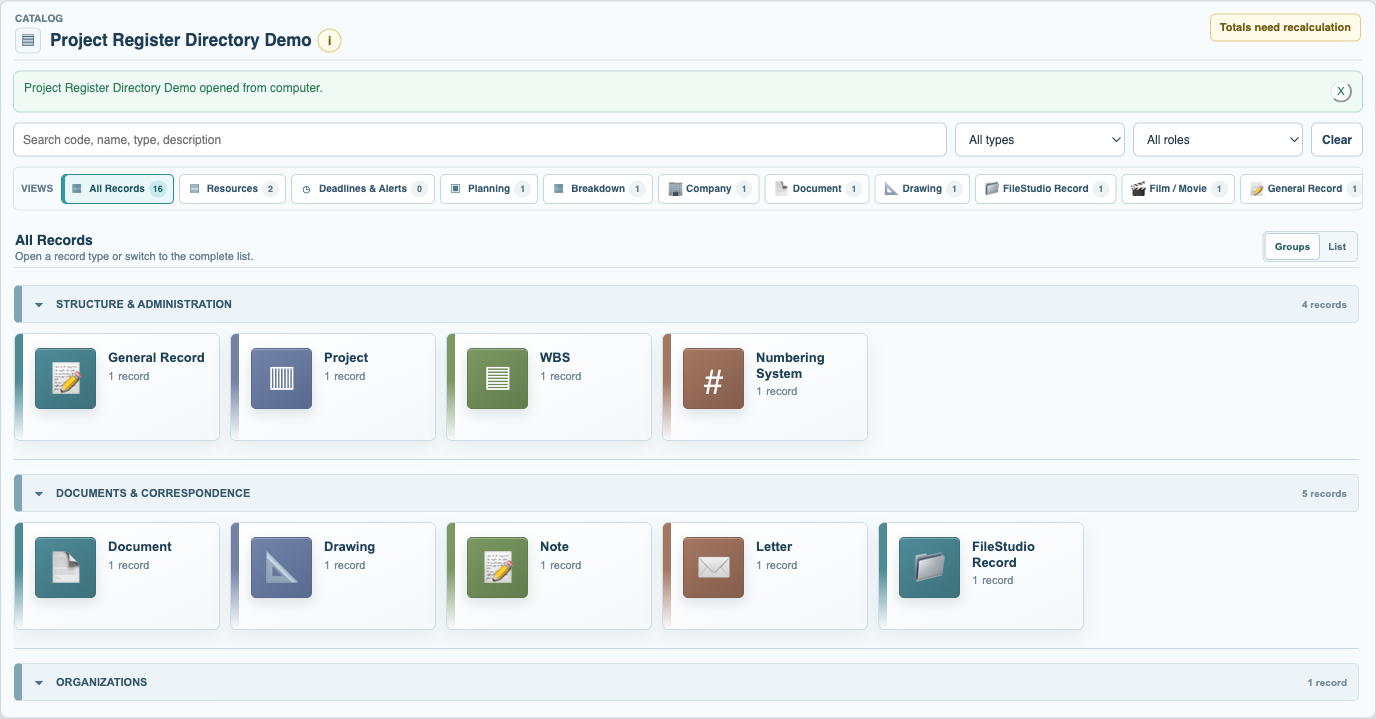Open the info icon next to Project Register Directory Demo
Viewport: 1376px width, 719px height.
[329, 41]
